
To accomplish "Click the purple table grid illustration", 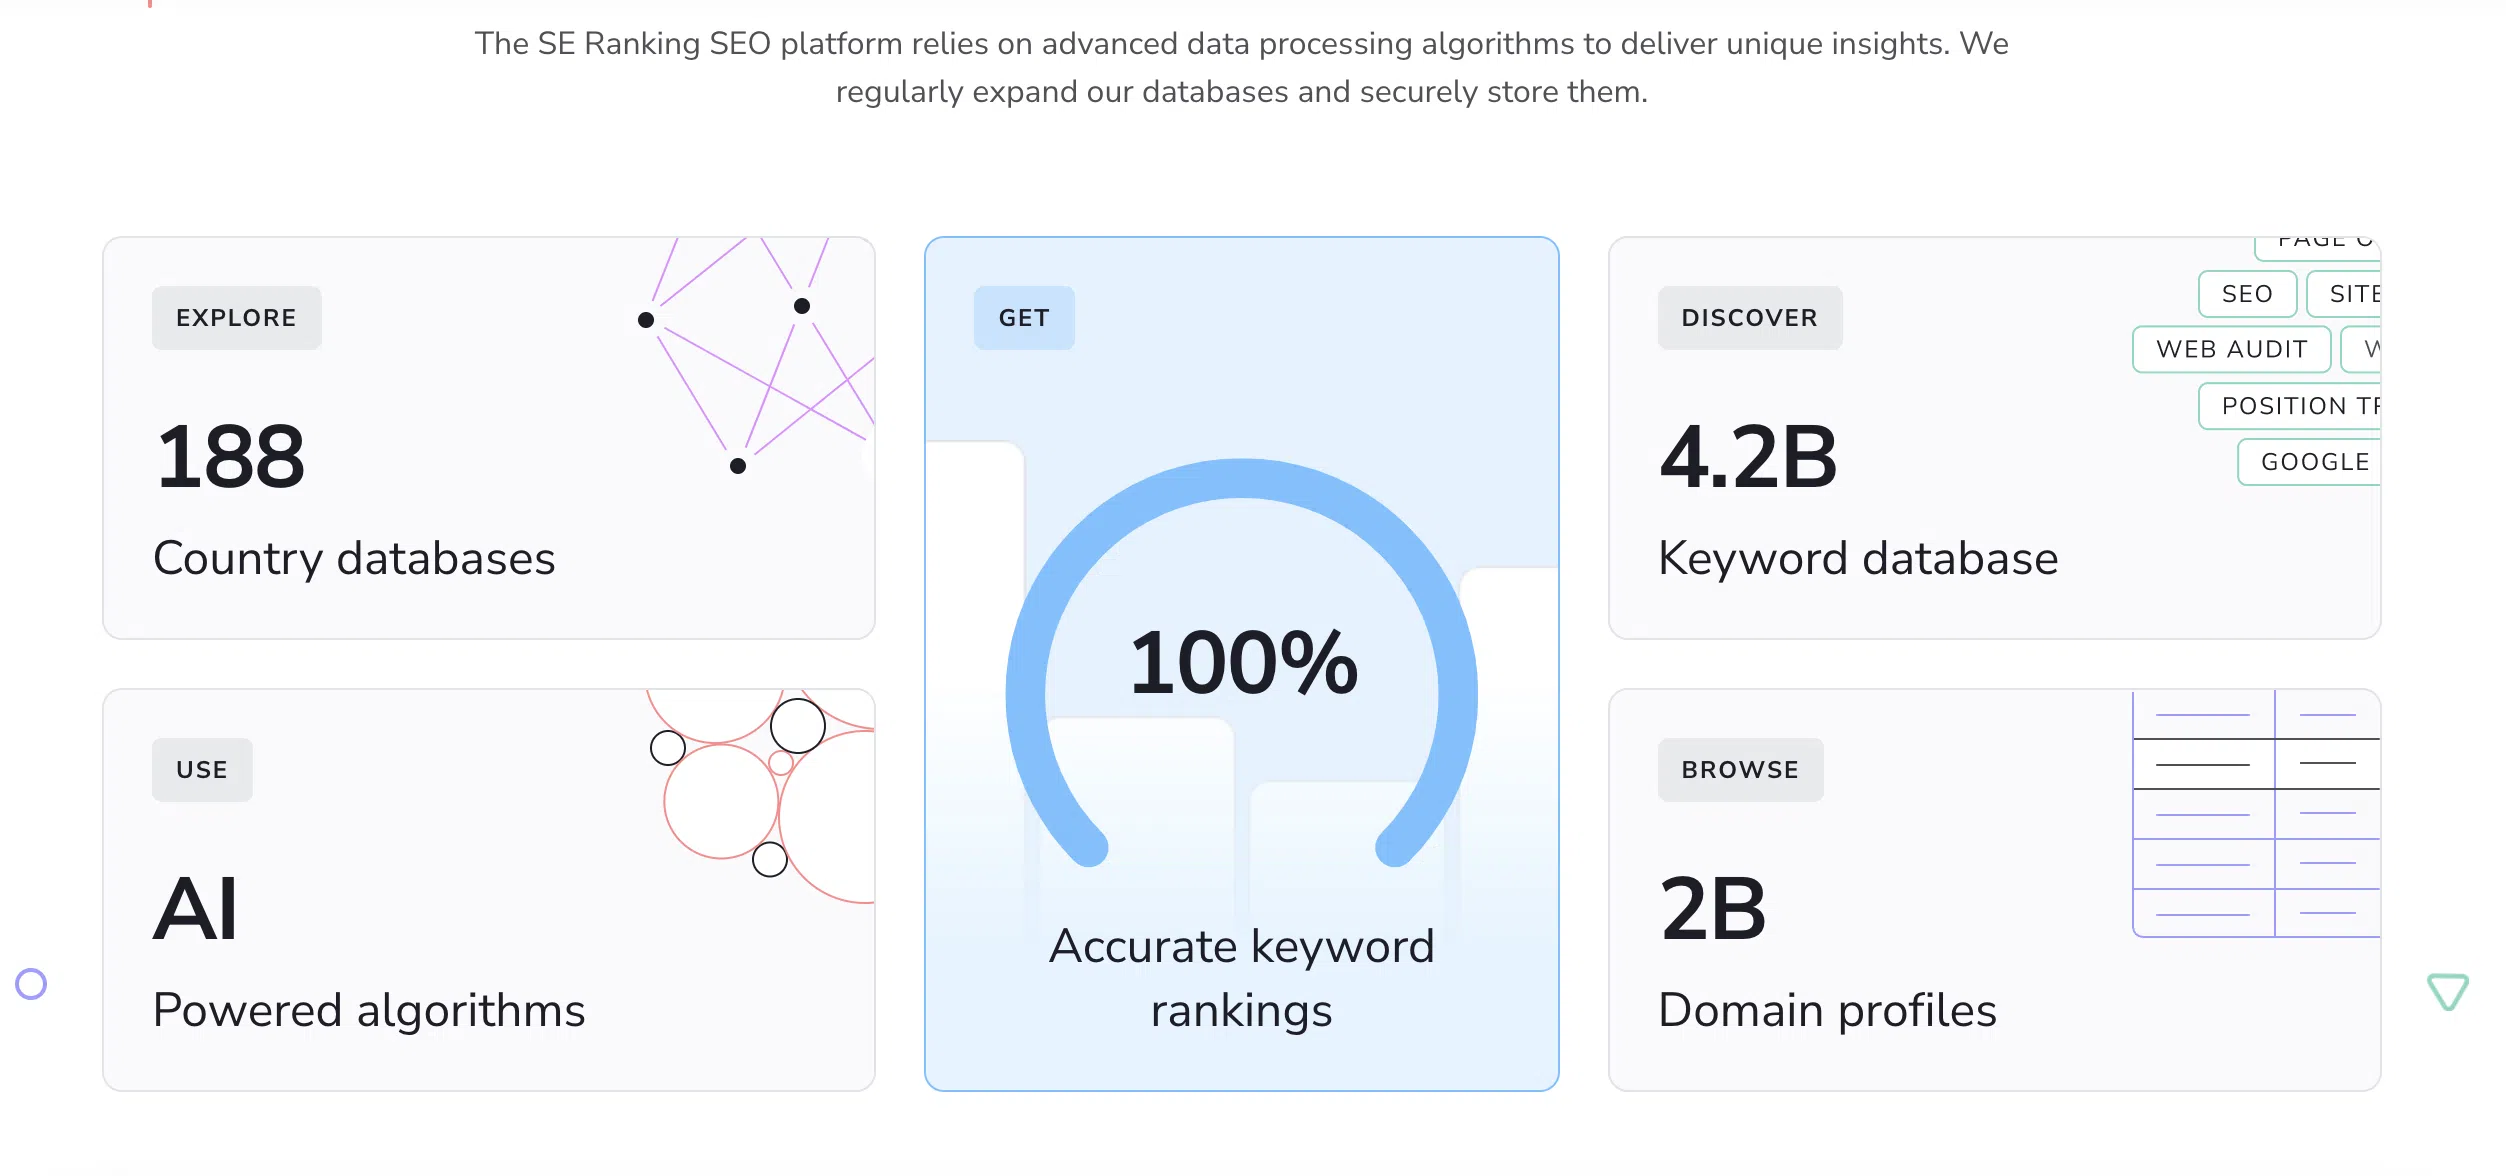I will click(2255, 813).
